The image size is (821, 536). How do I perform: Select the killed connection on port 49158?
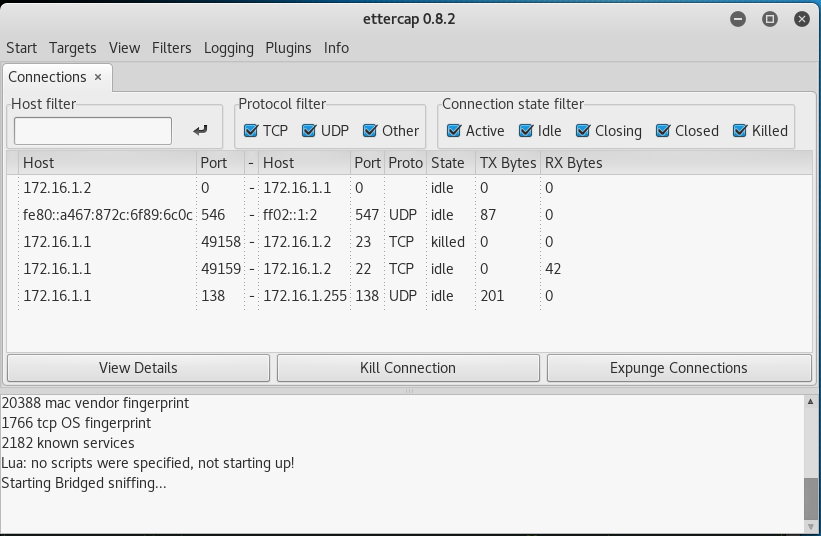click(409, 242)
